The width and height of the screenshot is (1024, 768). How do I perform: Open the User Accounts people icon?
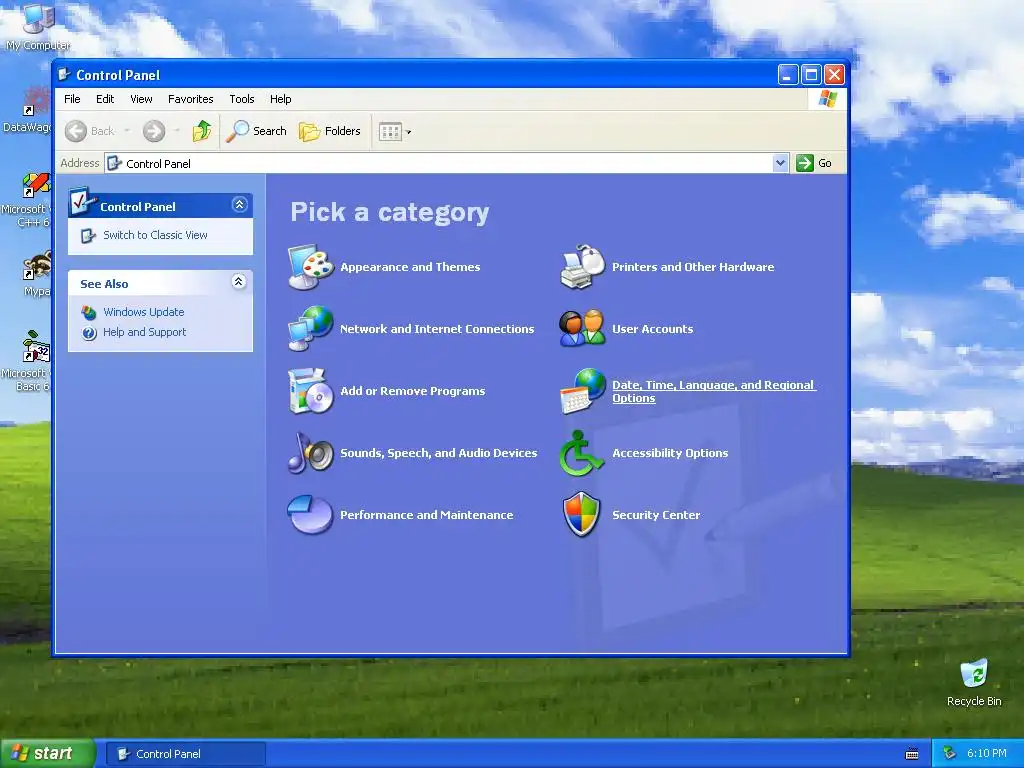coord(583,328)
